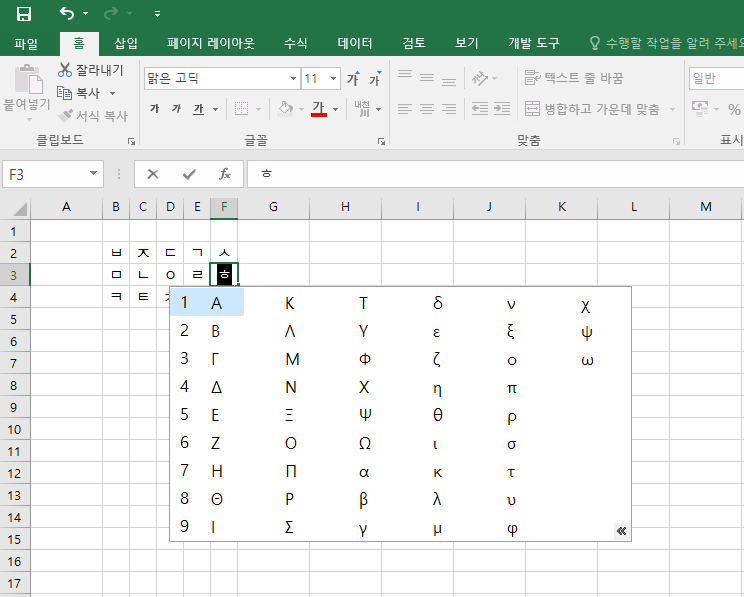Switch to the 검토 tab
The width and height of the screenshot is (744, 597).
click(414, 44)
